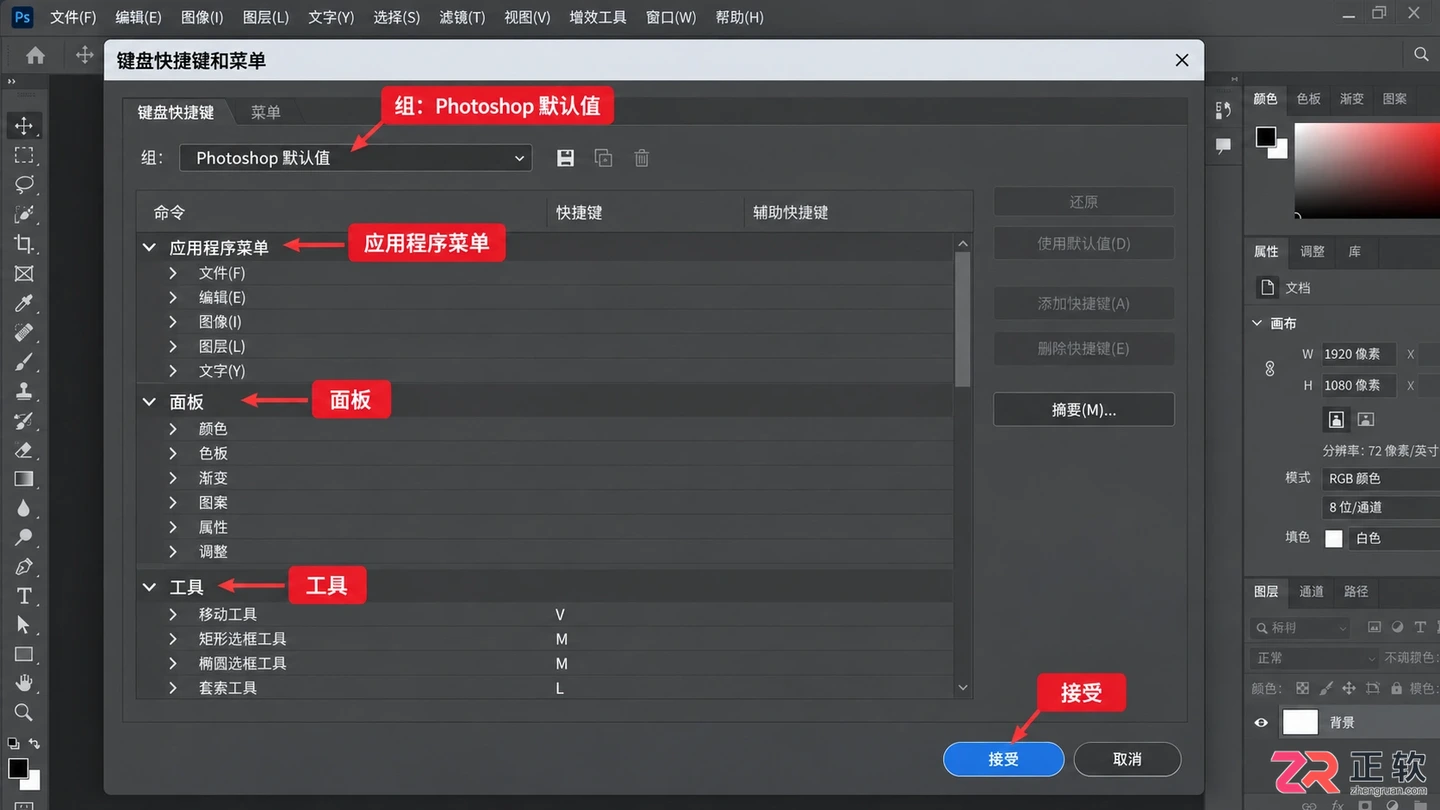
Task: Click the search icon at top right
Action: [1421, 54]
